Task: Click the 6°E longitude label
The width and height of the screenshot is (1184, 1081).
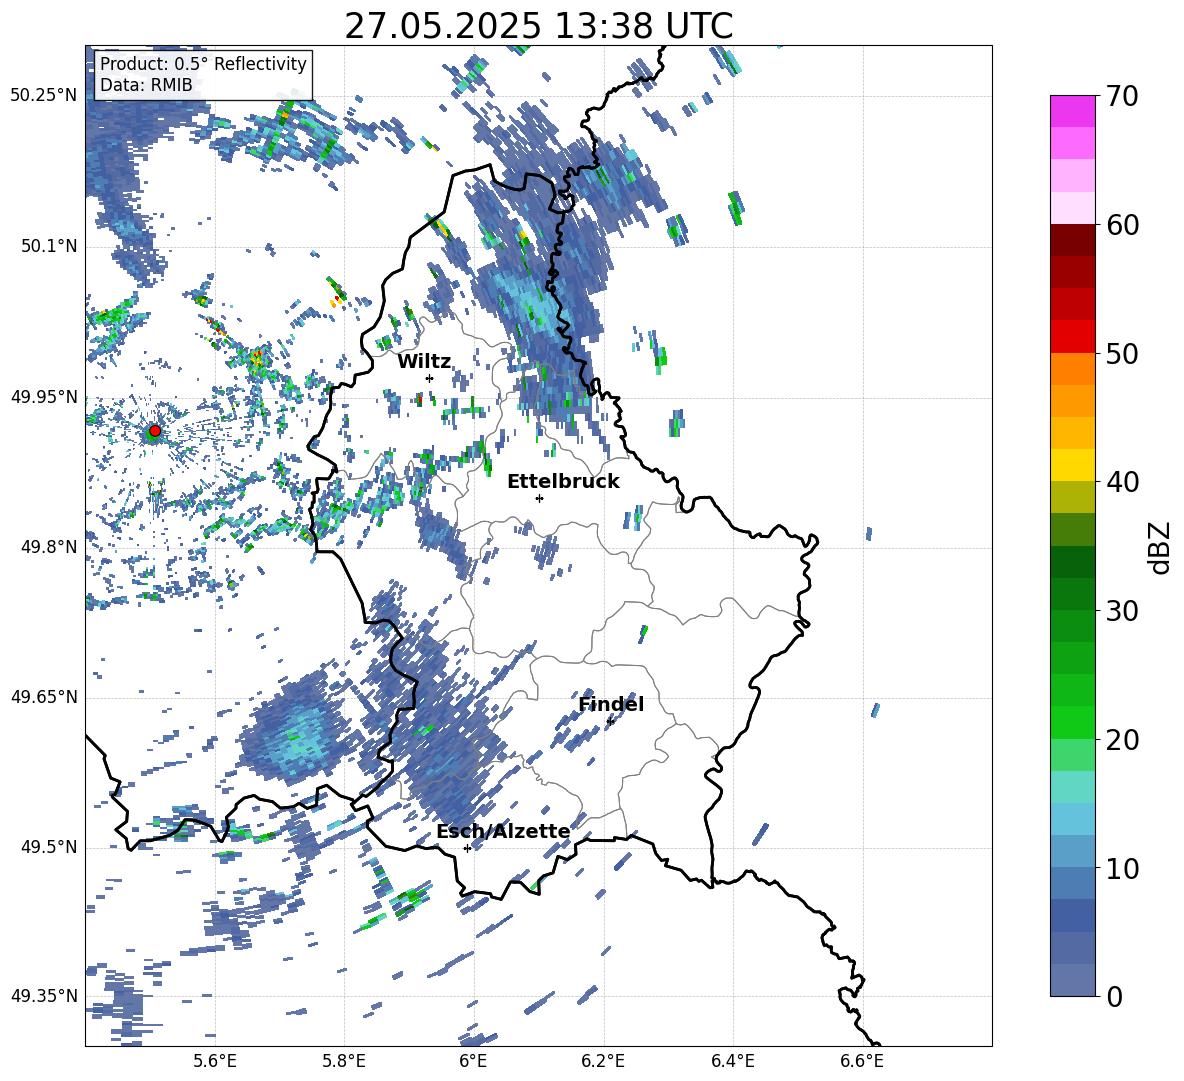Action: [x=473, y=1062]
